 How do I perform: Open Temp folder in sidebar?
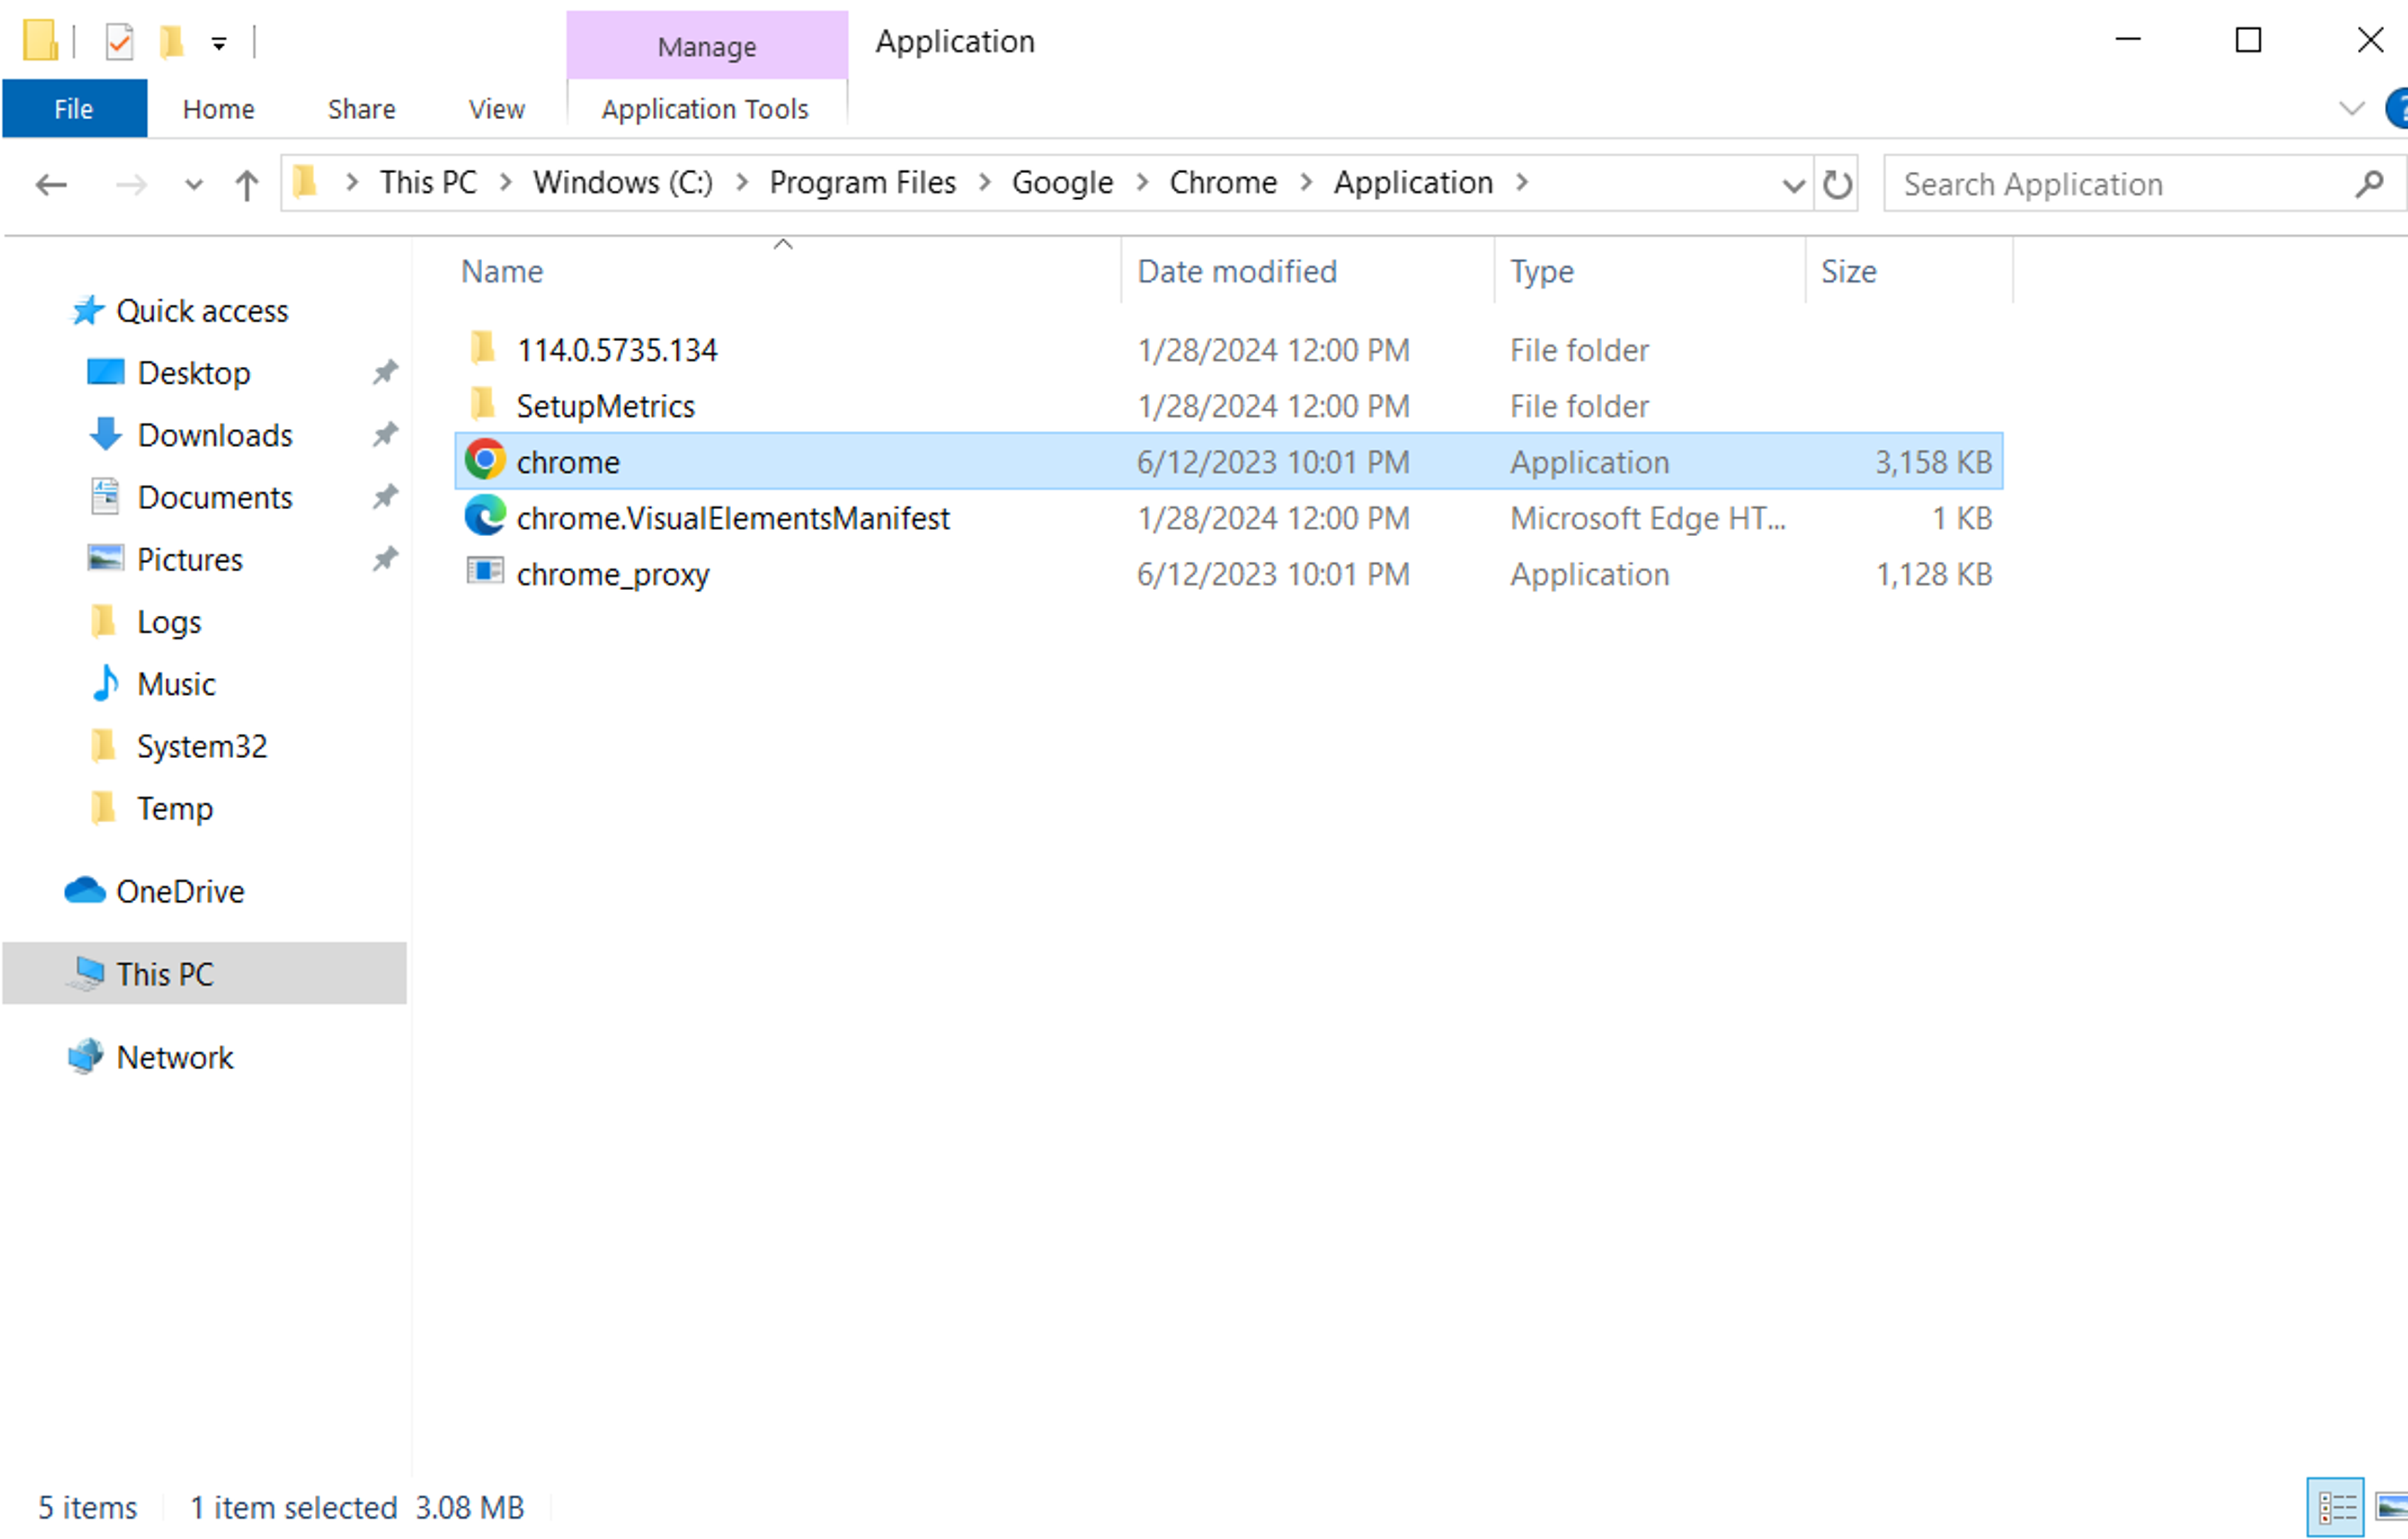tap(174, 808)
